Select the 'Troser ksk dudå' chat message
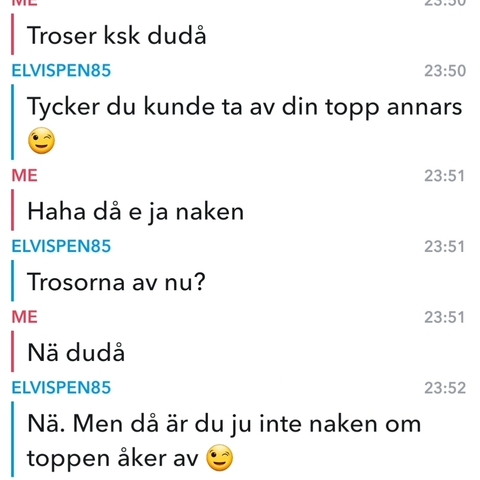Viewport: 480px width, 480px height. (117, 35)
